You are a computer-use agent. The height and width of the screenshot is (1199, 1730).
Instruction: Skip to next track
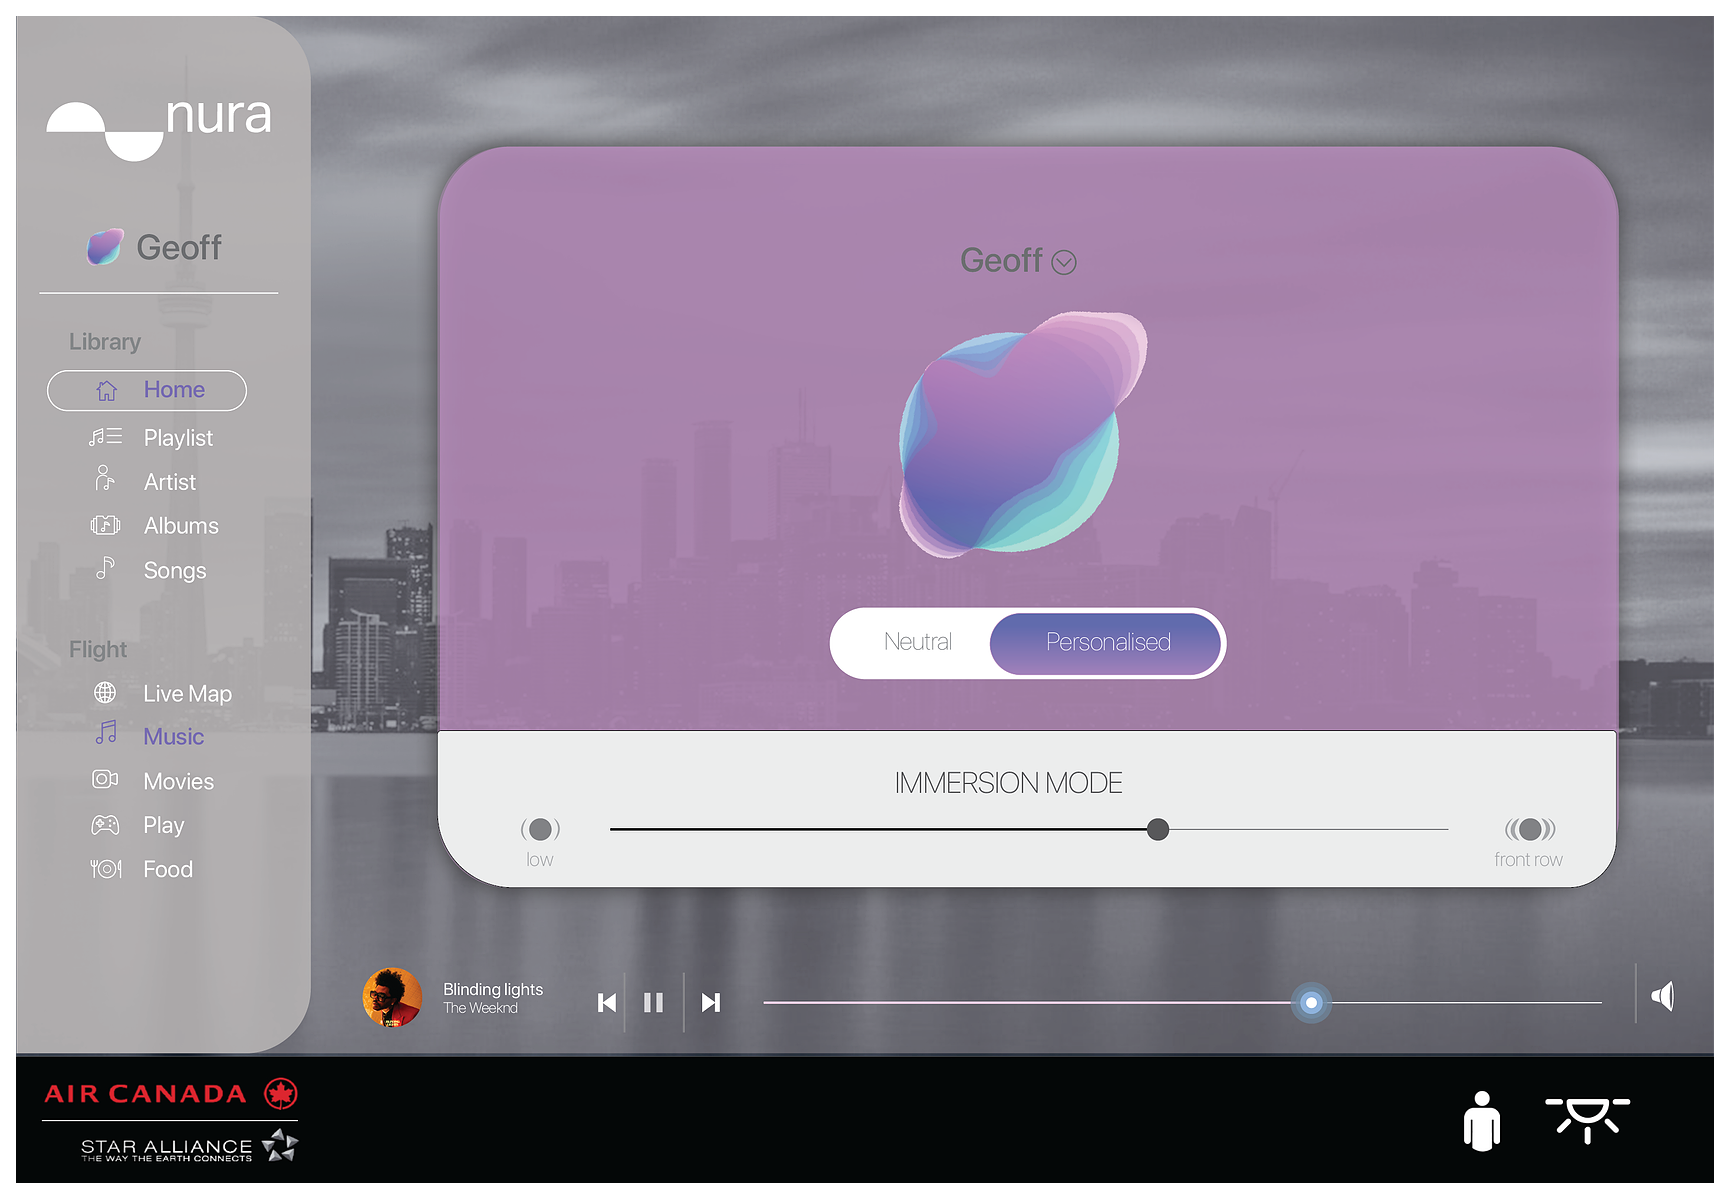(711, 1003)
